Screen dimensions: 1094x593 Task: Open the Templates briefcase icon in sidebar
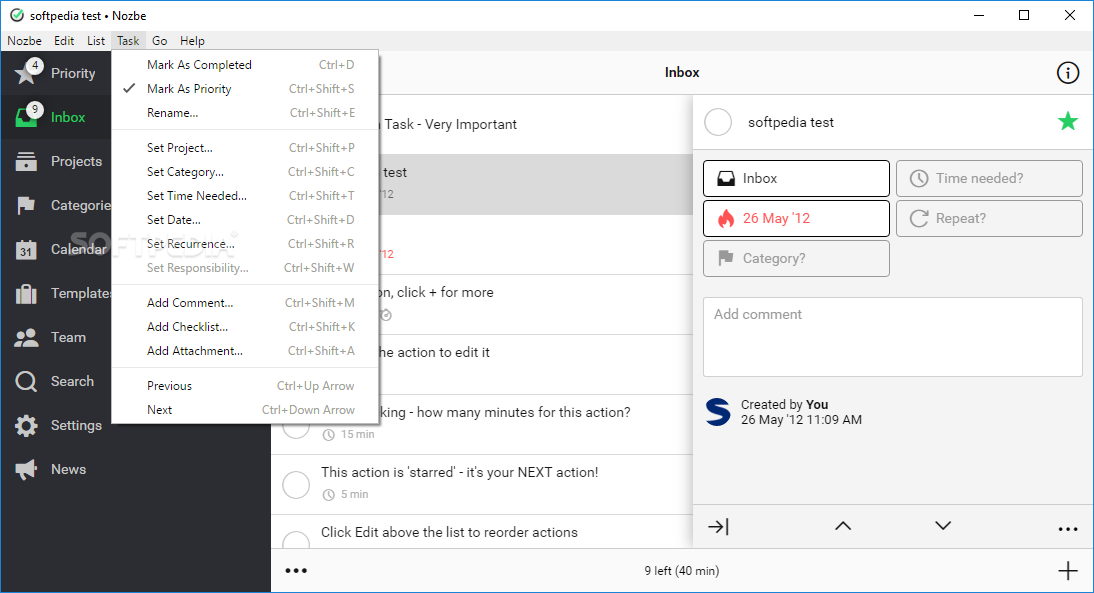(x=27, y=294)
